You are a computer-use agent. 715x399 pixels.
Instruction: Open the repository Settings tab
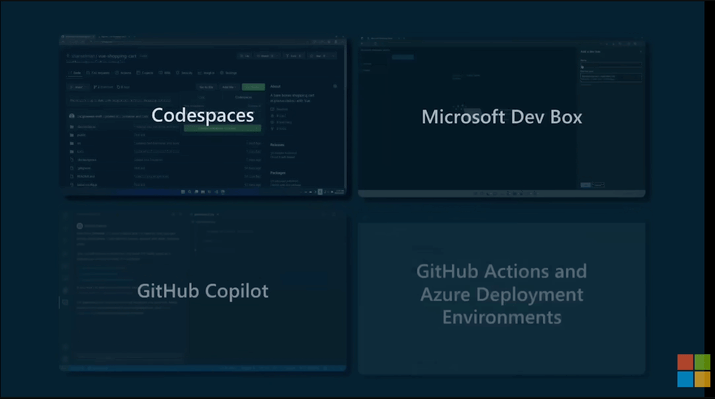tap(229, 73)
